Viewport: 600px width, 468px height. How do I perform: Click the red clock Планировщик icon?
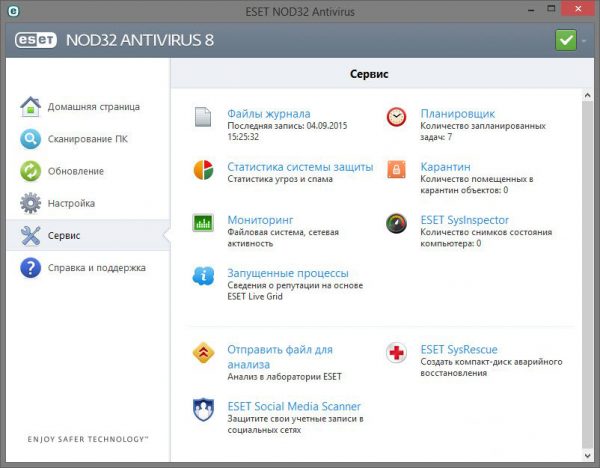[396, 117]
